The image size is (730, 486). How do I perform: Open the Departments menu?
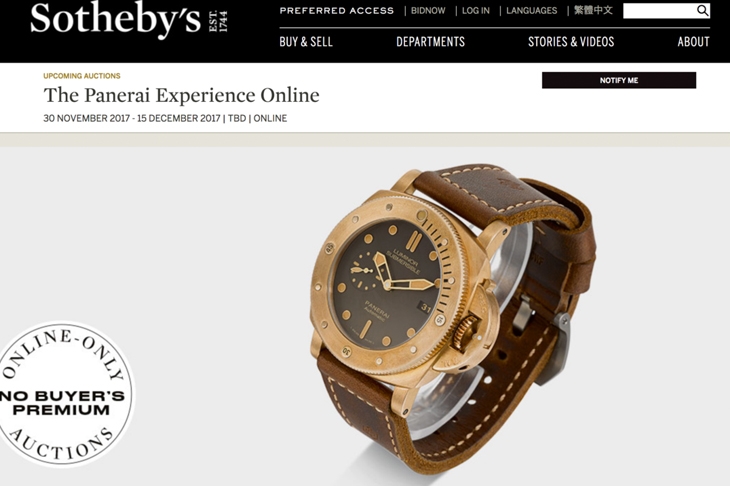click(431, 42)
